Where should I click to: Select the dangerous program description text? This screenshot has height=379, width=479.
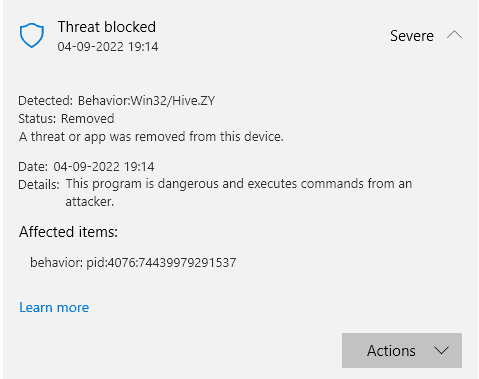(x=239, y=192)
